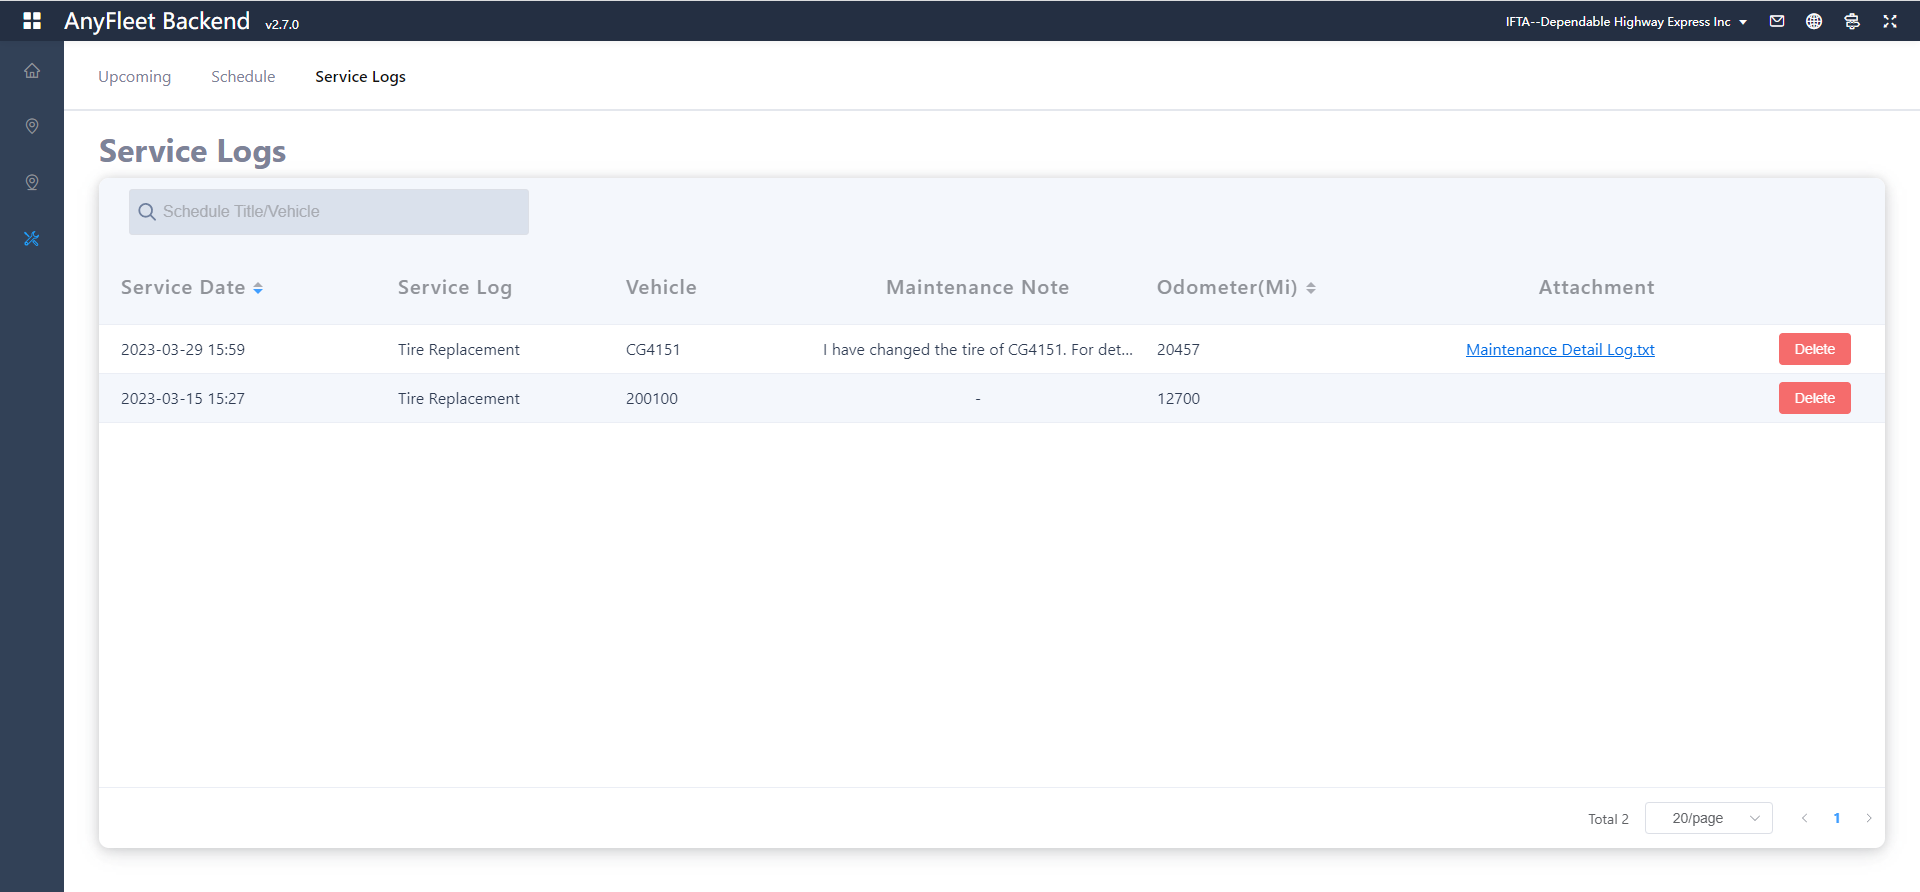Delete the CG4151 tire replacement log
This screenshot has height=892, width=1920.
click(x=1814, y=349)
